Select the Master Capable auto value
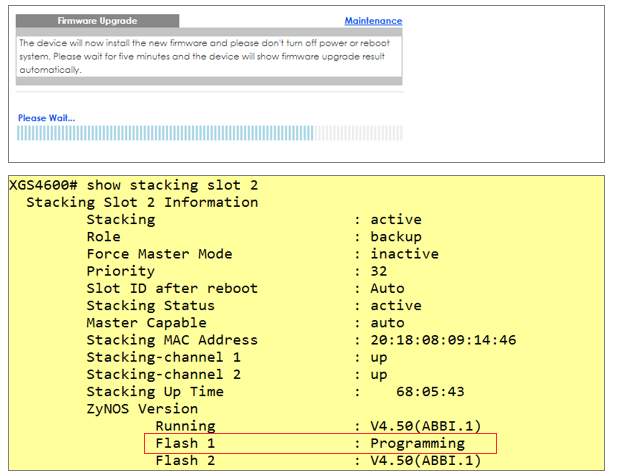 pyautogui.click(x=387, y=323)
